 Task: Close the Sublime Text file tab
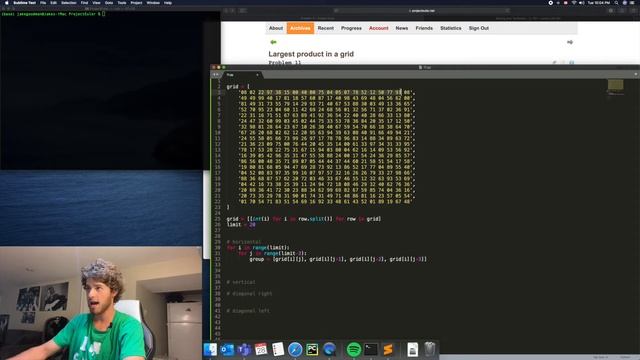pyautogui.click(x=257, y=75)
